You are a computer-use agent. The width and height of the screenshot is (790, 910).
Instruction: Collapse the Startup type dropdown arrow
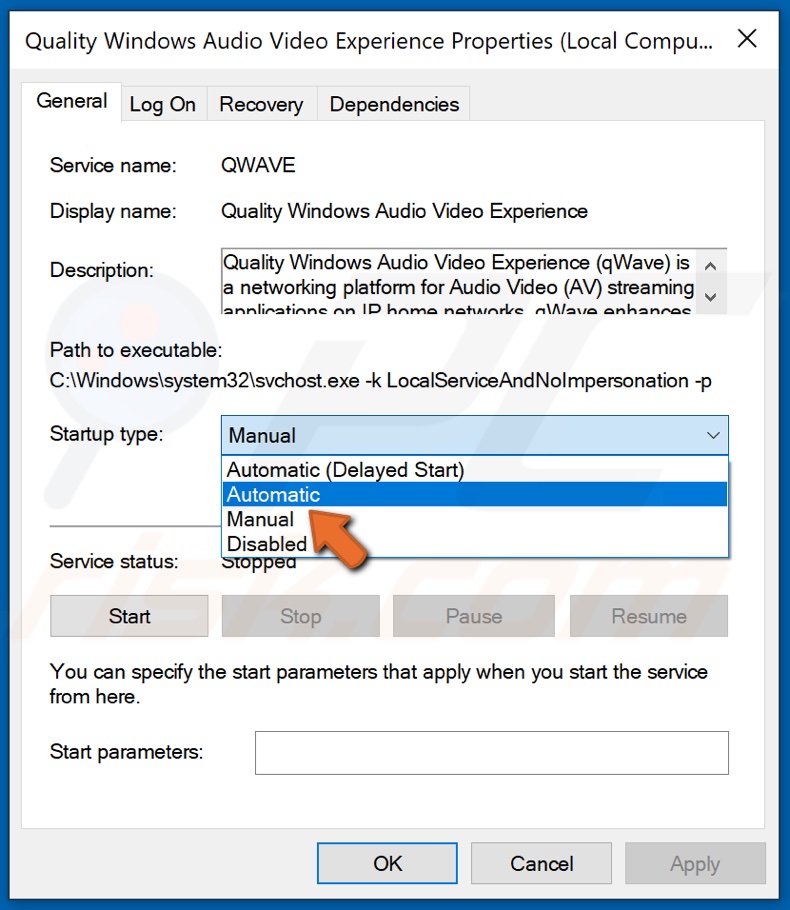coord(713,435)
